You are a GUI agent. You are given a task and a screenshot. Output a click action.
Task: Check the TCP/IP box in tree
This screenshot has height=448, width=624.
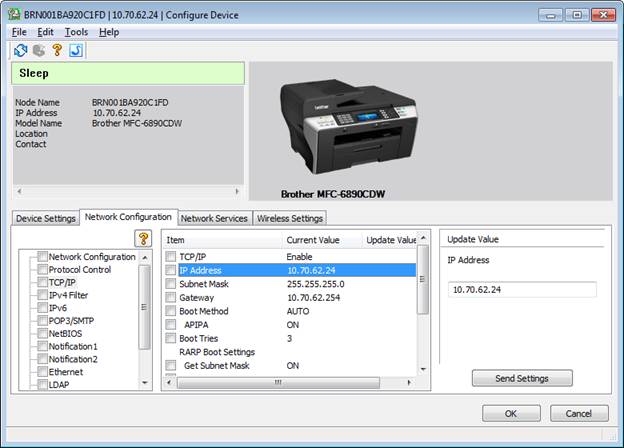point(43,283)
